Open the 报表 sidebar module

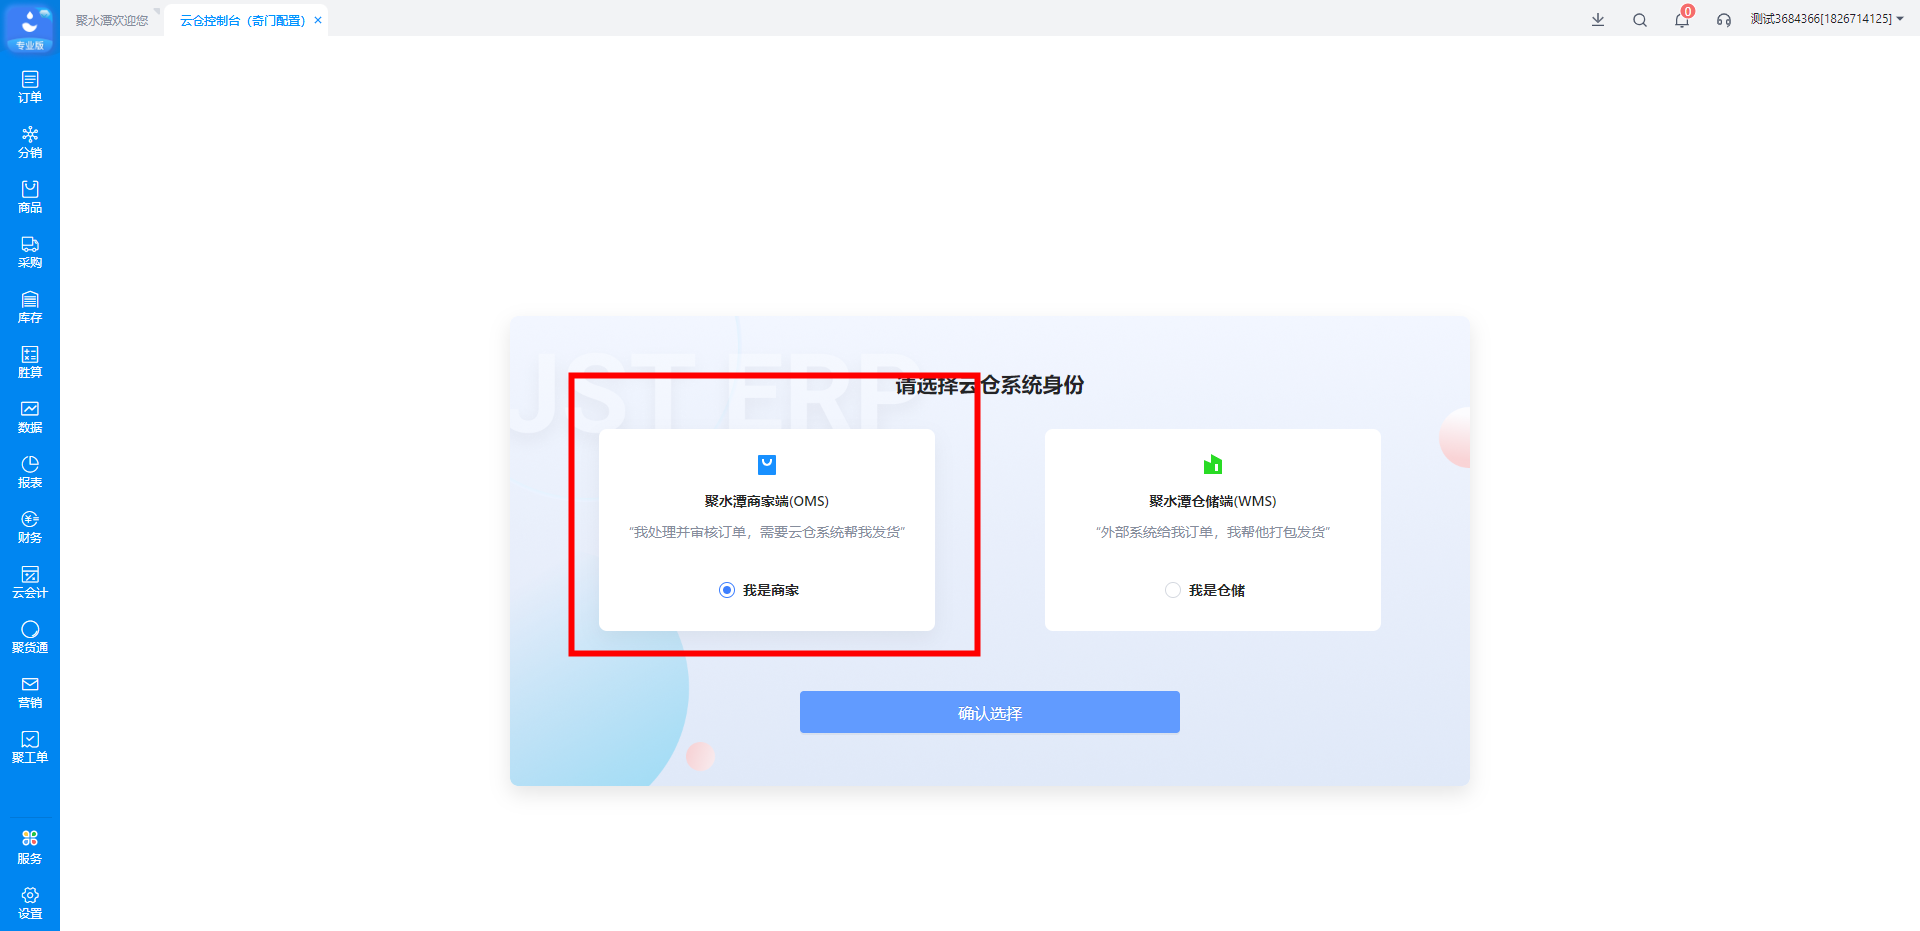pyautogui.click(x=30, y=472)
